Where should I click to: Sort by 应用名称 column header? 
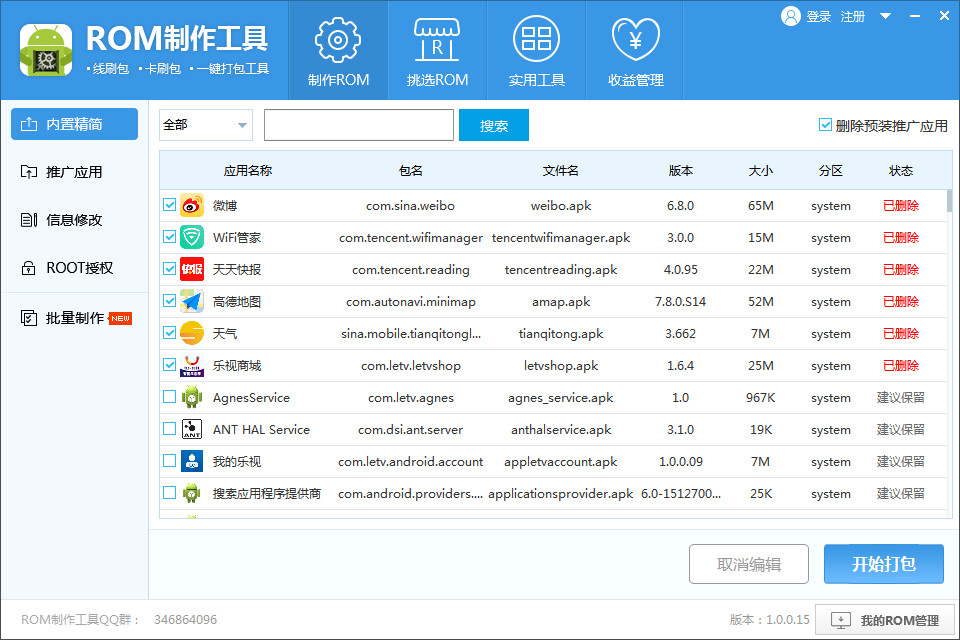(x=247, y=171)
